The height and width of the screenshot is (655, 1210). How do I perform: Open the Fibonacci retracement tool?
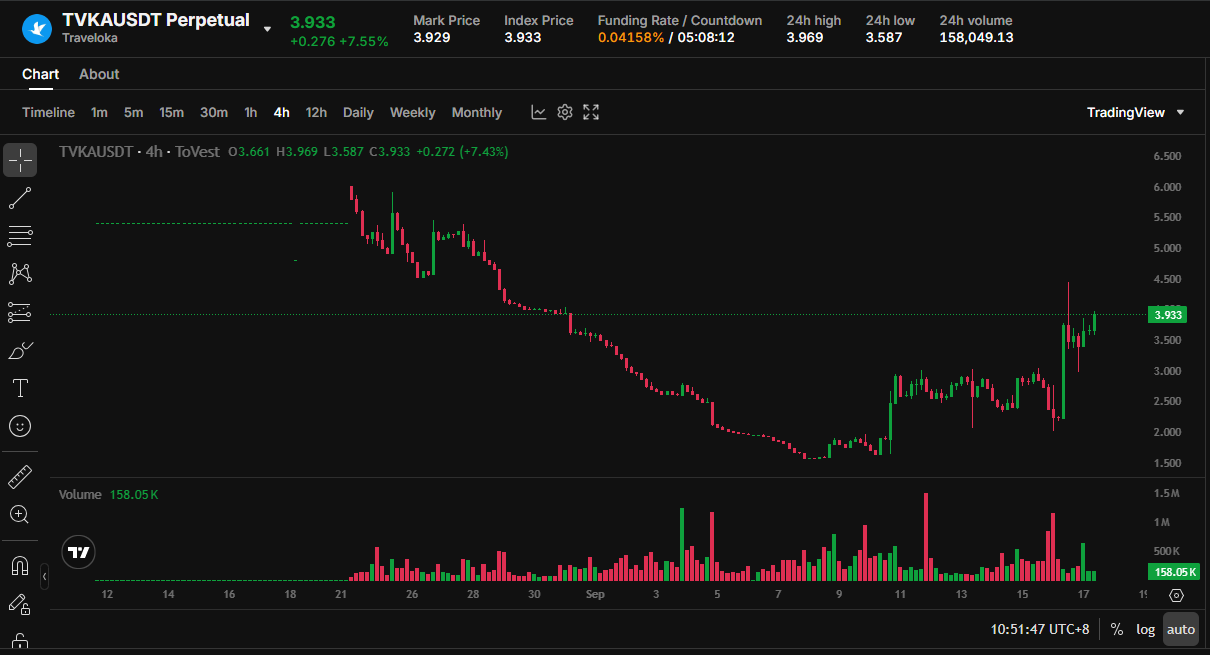(20, 236)
